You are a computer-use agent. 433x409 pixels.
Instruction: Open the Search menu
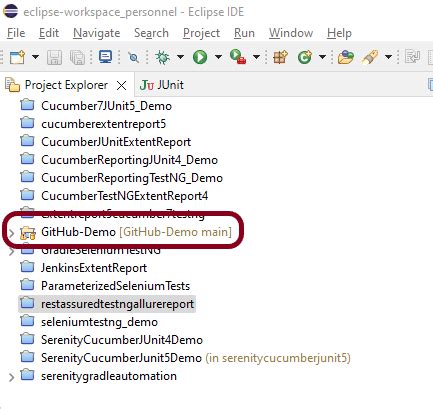click(x=151, y=33)
